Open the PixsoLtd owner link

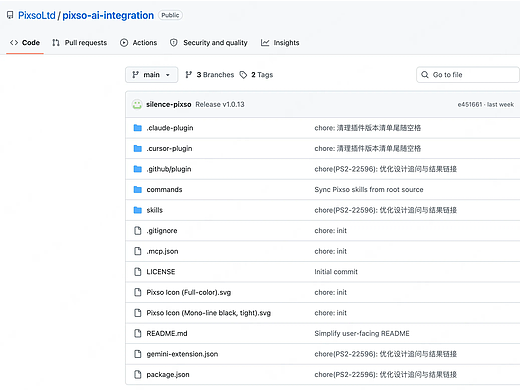[x=37, y=15]
